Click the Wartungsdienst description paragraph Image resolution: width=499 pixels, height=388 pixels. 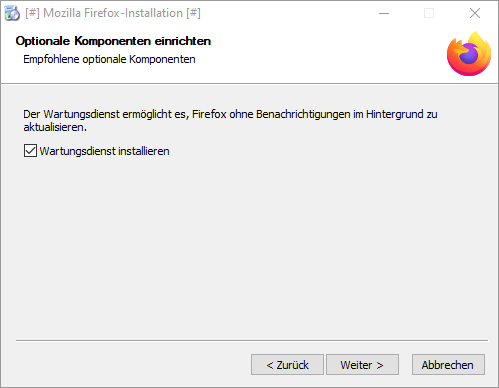tap(230, 120)
